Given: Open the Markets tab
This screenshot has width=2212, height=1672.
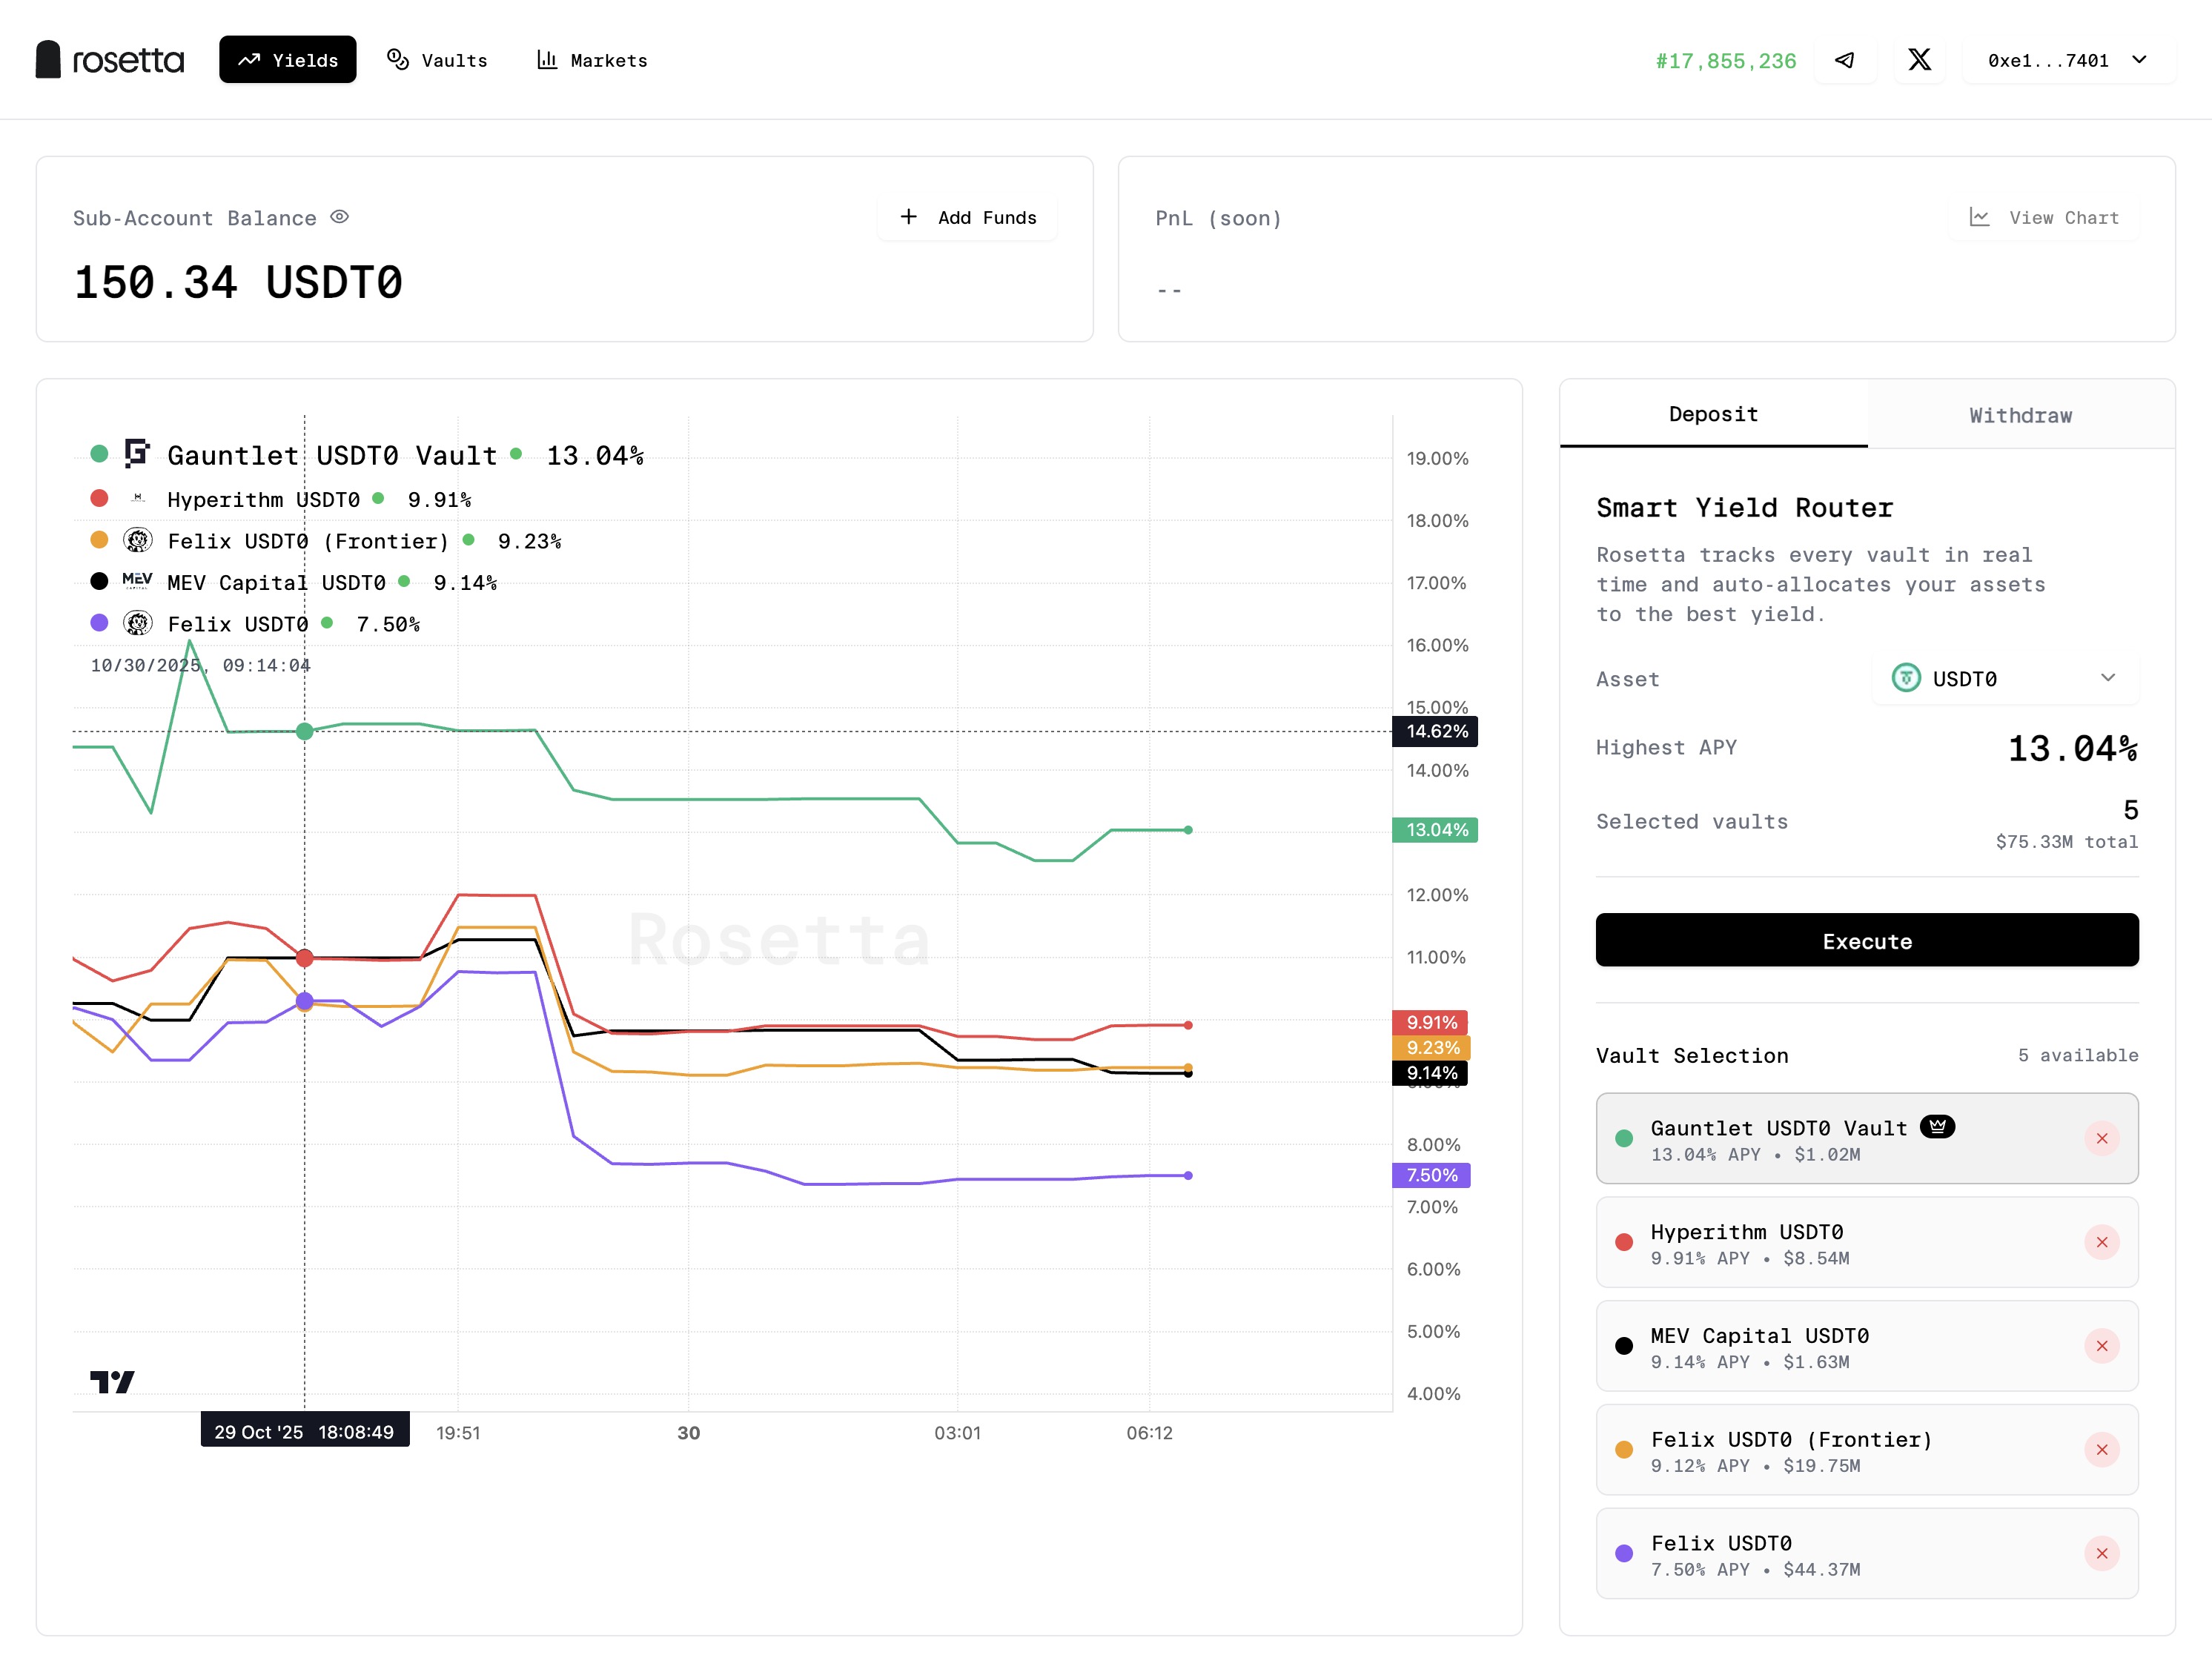Looking at the screenshot, I should 592,60.
